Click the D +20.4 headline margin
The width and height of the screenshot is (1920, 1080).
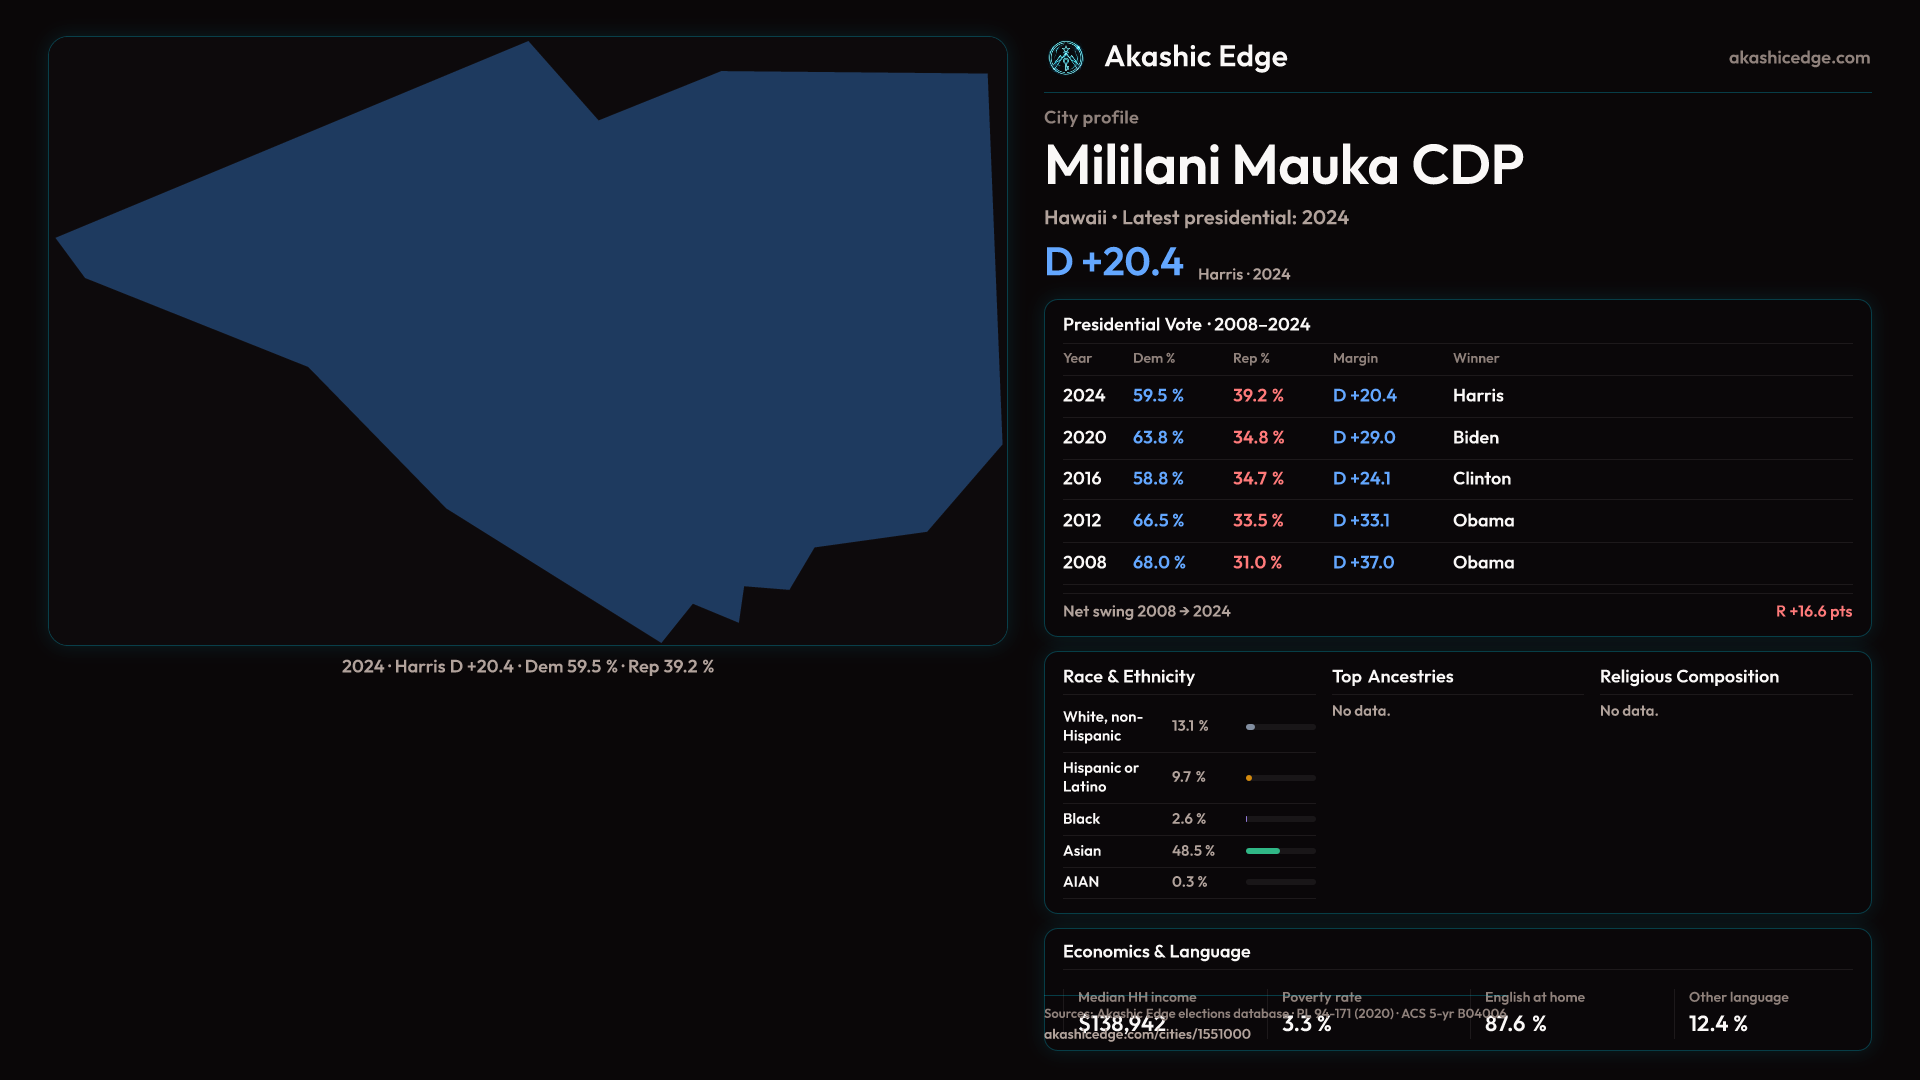tap(1113, 262)
